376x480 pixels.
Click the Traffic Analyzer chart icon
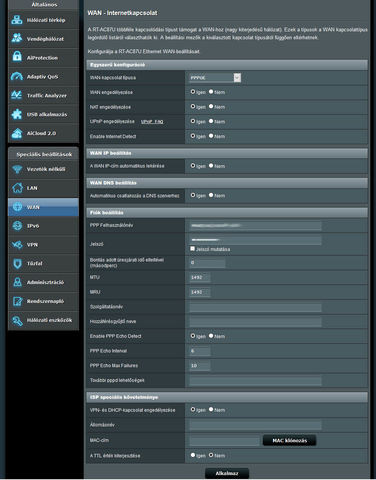coord(17,95)
